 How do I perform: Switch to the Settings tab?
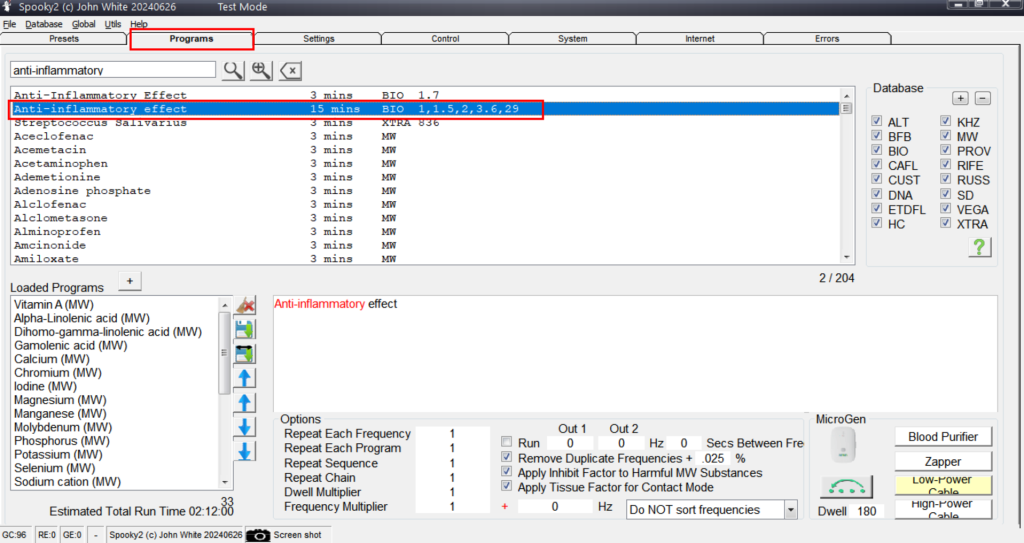click(x=318, y=39)
